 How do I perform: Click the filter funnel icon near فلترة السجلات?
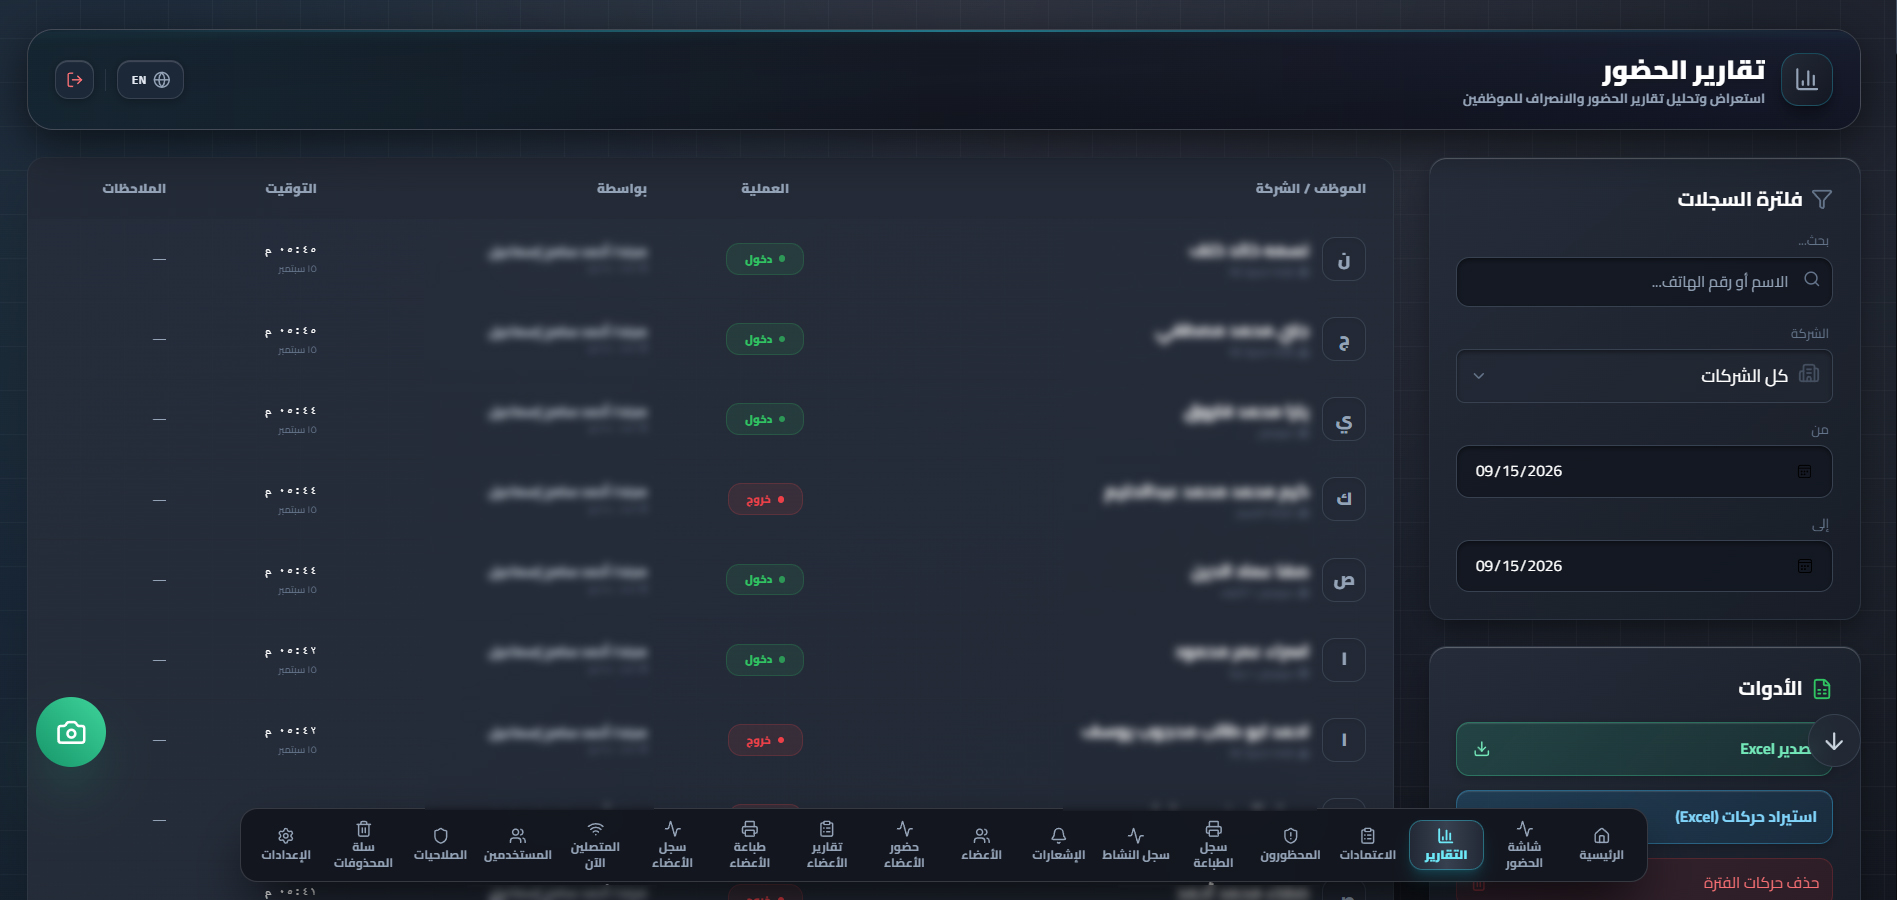(1822, 199)
